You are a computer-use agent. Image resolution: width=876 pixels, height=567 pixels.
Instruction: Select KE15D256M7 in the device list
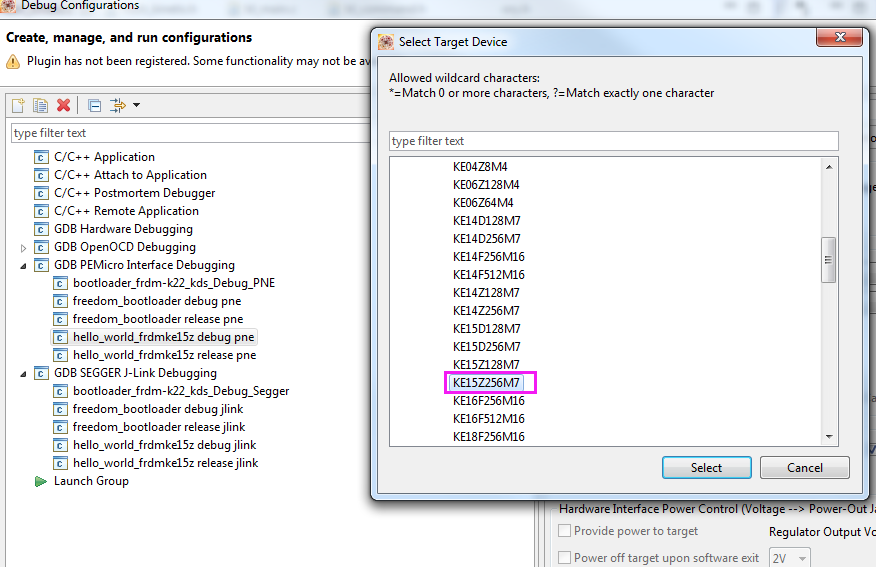(x=487, y=346)
